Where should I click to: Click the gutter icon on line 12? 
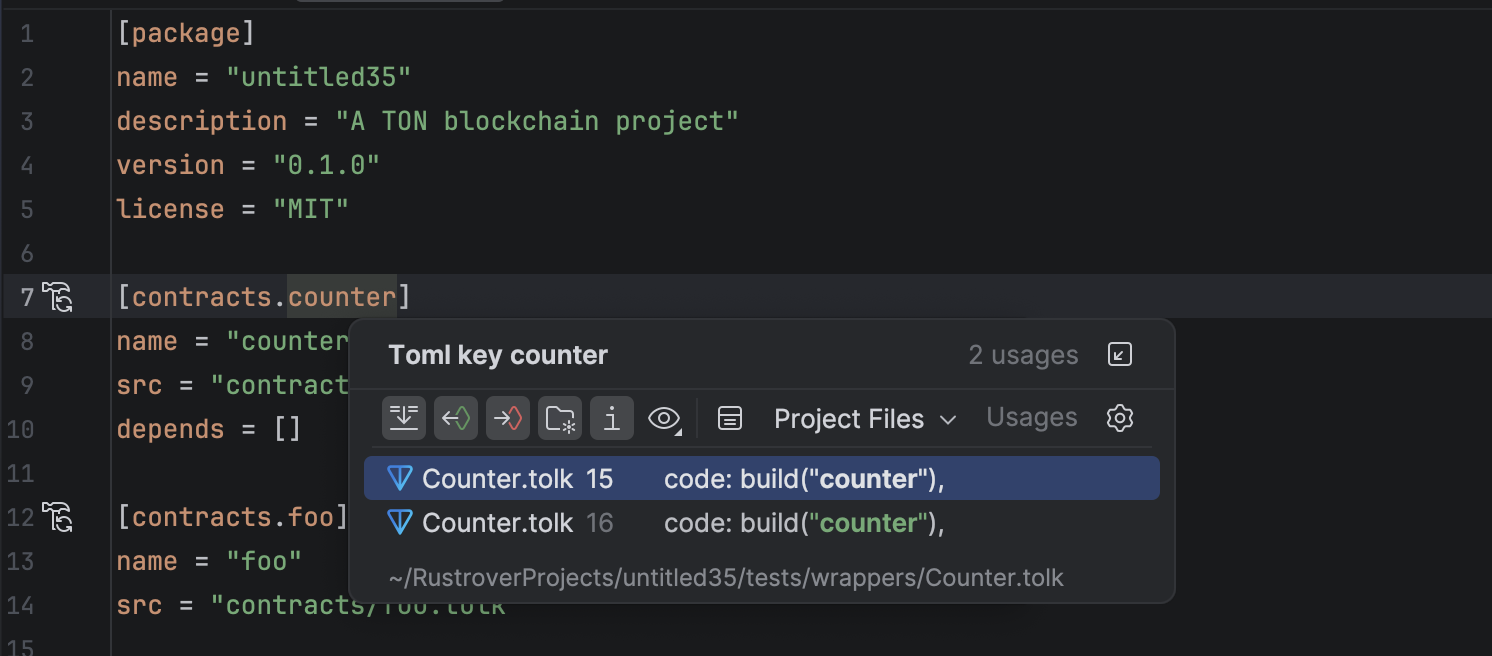coord(59,517)
